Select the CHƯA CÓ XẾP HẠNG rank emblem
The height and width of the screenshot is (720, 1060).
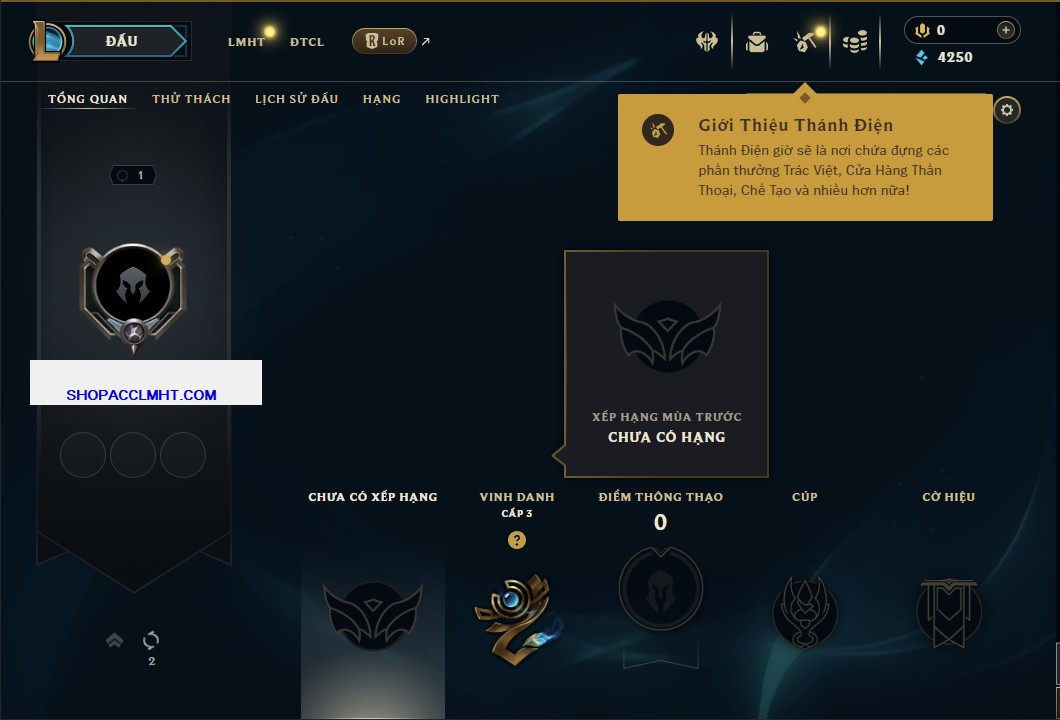tap(372, 615)
